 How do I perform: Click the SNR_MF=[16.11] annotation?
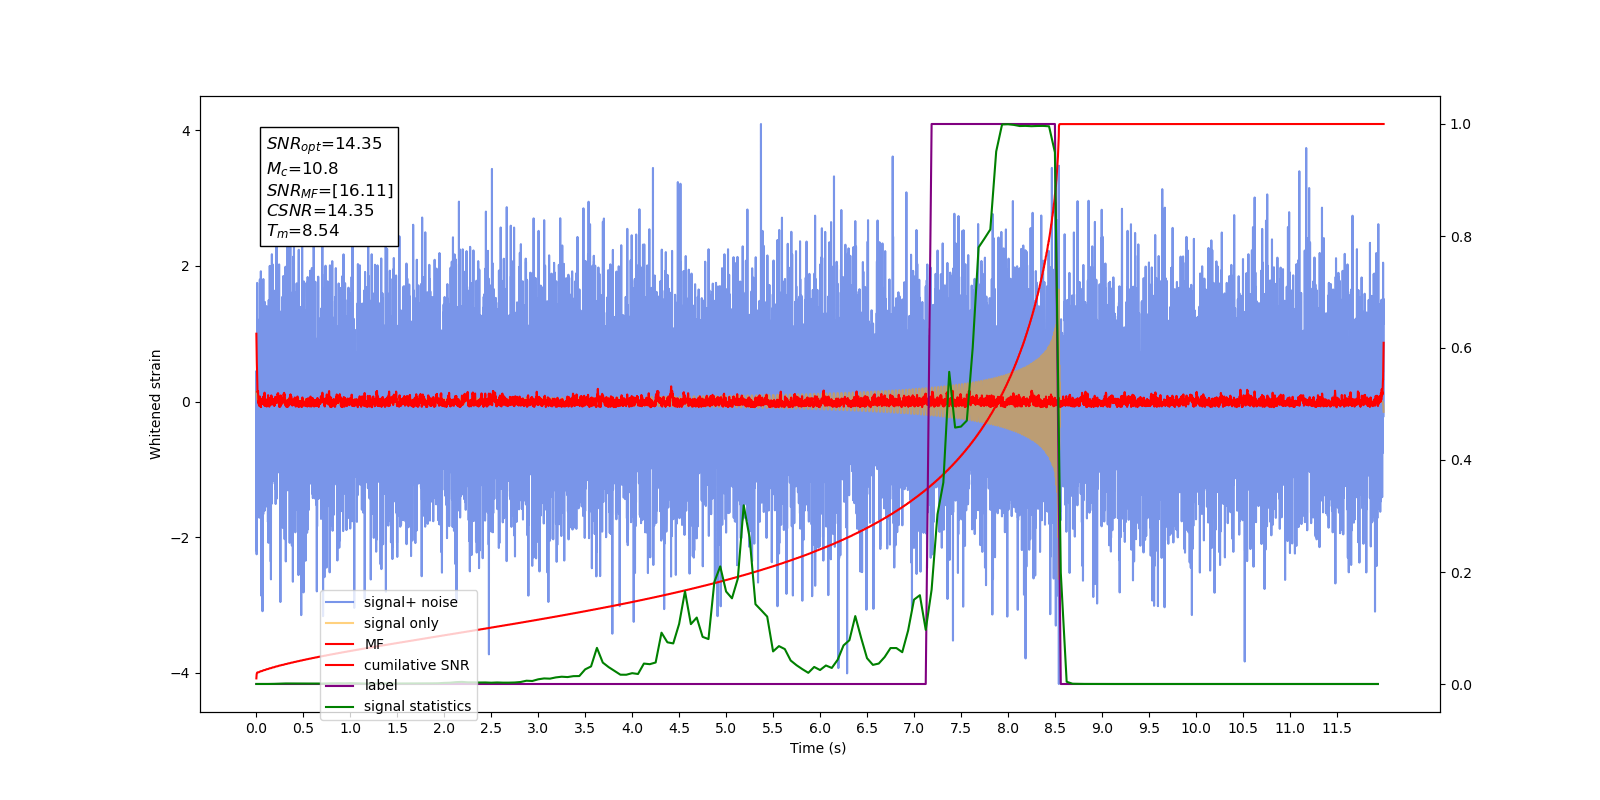click(330, 190)
